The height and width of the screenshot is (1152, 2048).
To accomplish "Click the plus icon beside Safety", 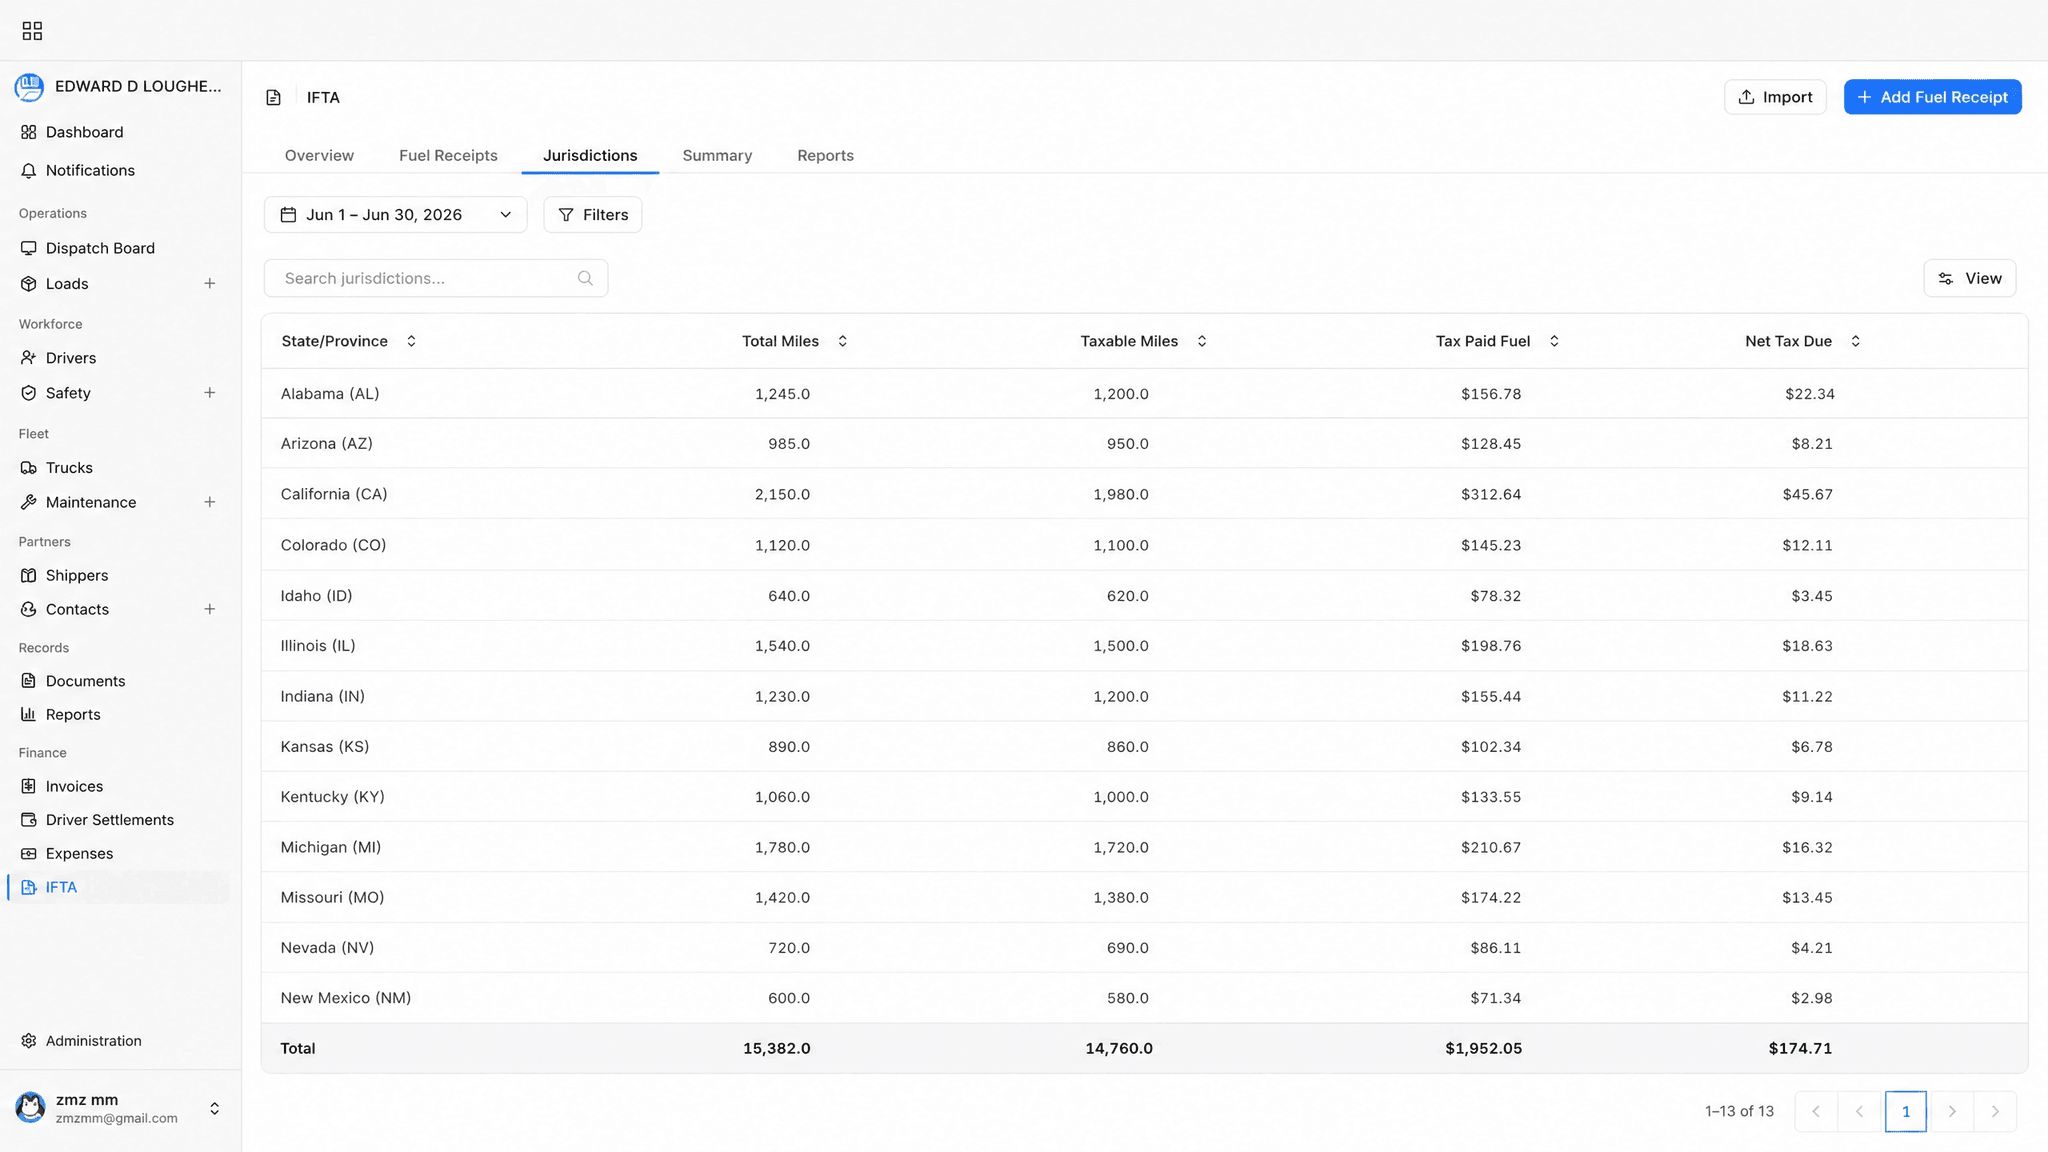I will (210, 393).
